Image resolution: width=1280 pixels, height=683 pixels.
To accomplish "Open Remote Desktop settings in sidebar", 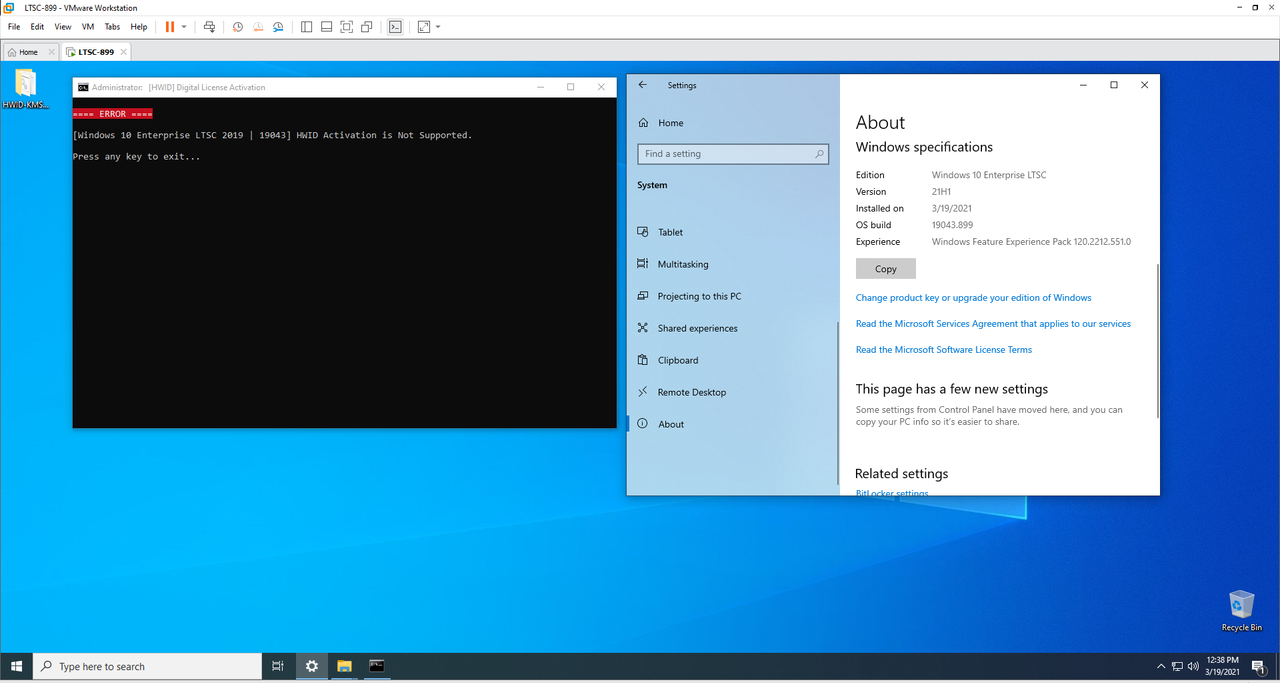I will pyautogui.click(x=691, y=392).
